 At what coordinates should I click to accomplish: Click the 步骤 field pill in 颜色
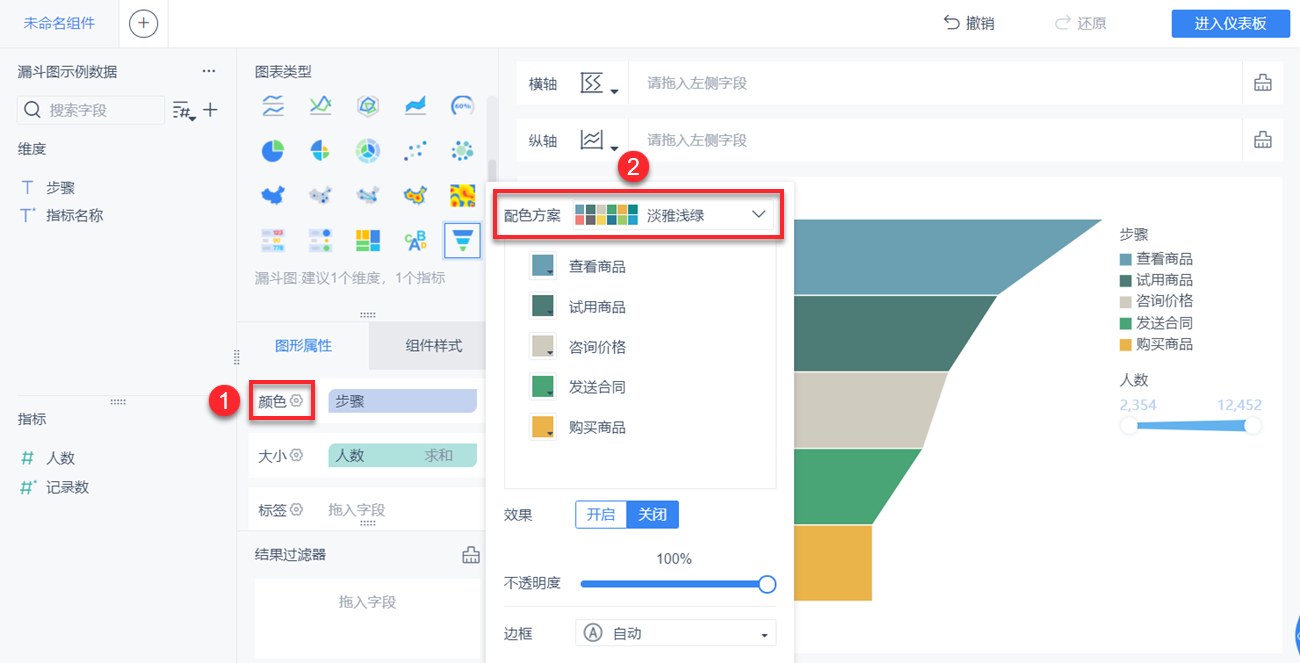[x=403, y=401]
